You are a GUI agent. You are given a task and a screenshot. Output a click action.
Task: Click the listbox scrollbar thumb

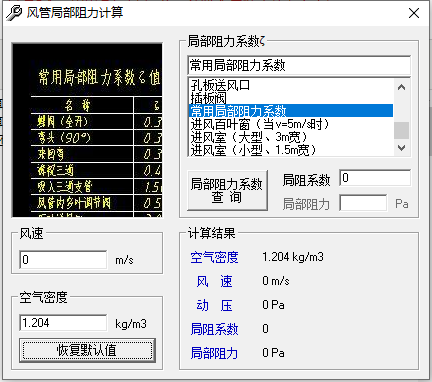[401, 130]
